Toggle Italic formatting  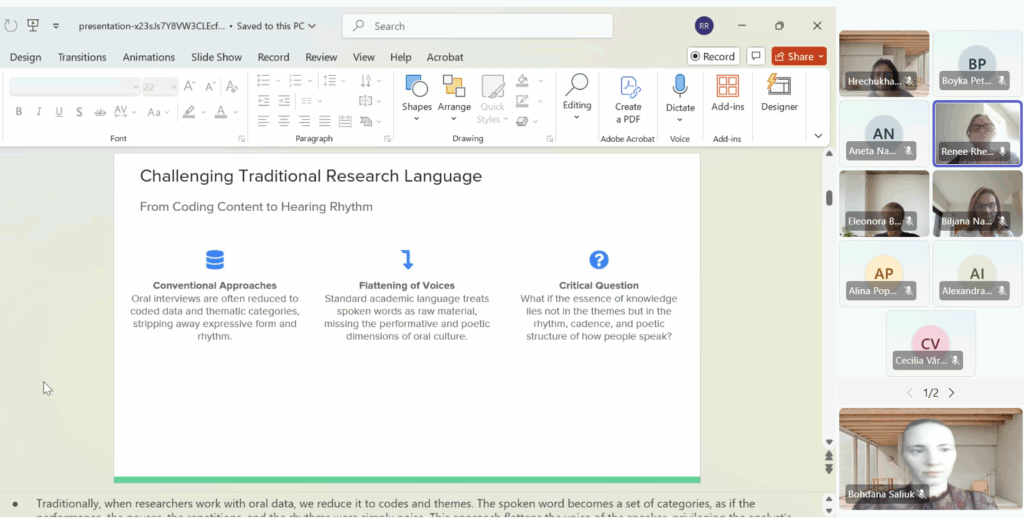tap(39, 112)
